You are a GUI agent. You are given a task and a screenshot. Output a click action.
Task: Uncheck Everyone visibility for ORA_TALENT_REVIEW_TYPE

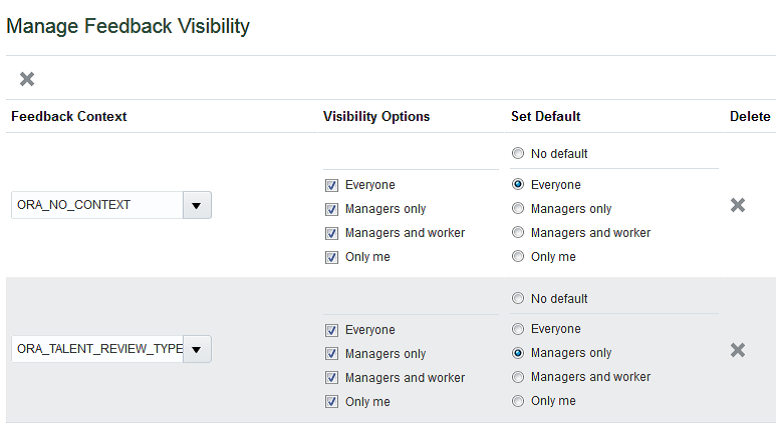coord(331,330)
